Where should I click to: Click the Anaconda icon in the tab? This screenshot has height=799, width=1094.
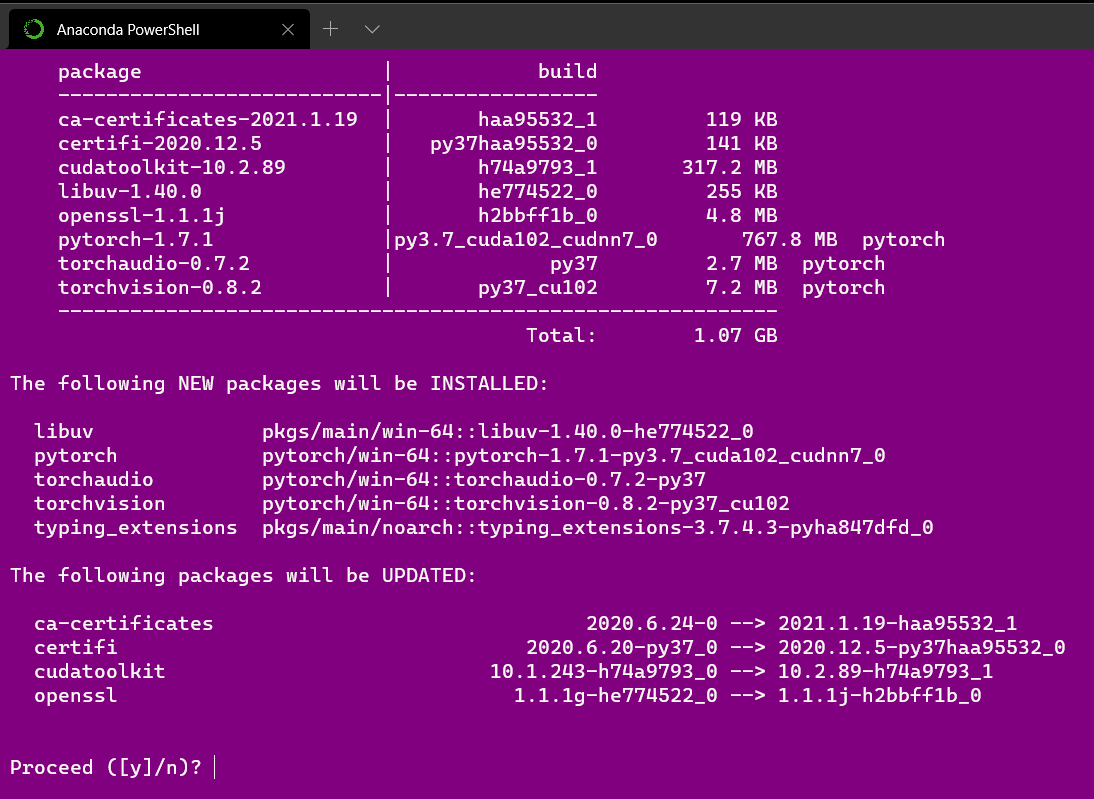[34, 29]
